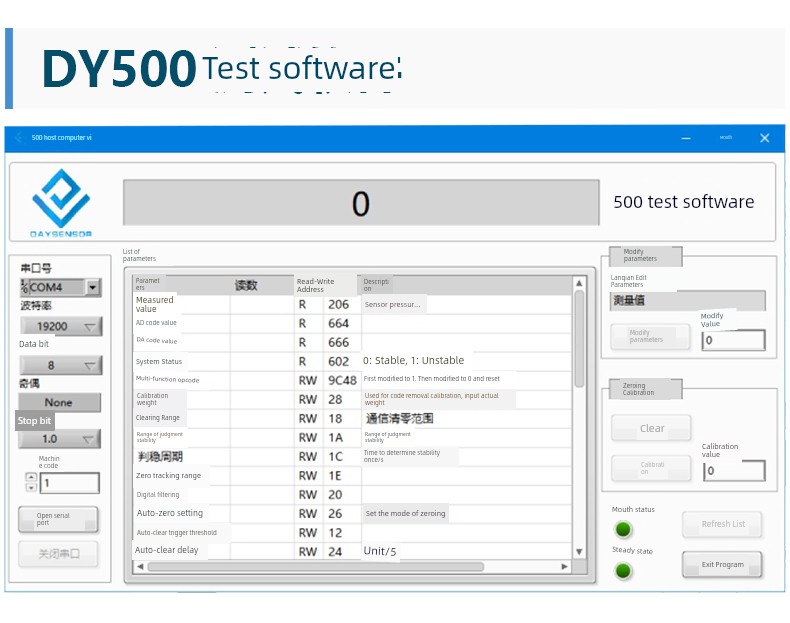790x623 pixels.
Task: Decrease machine code with down stepper
Action: coord(31,488)
